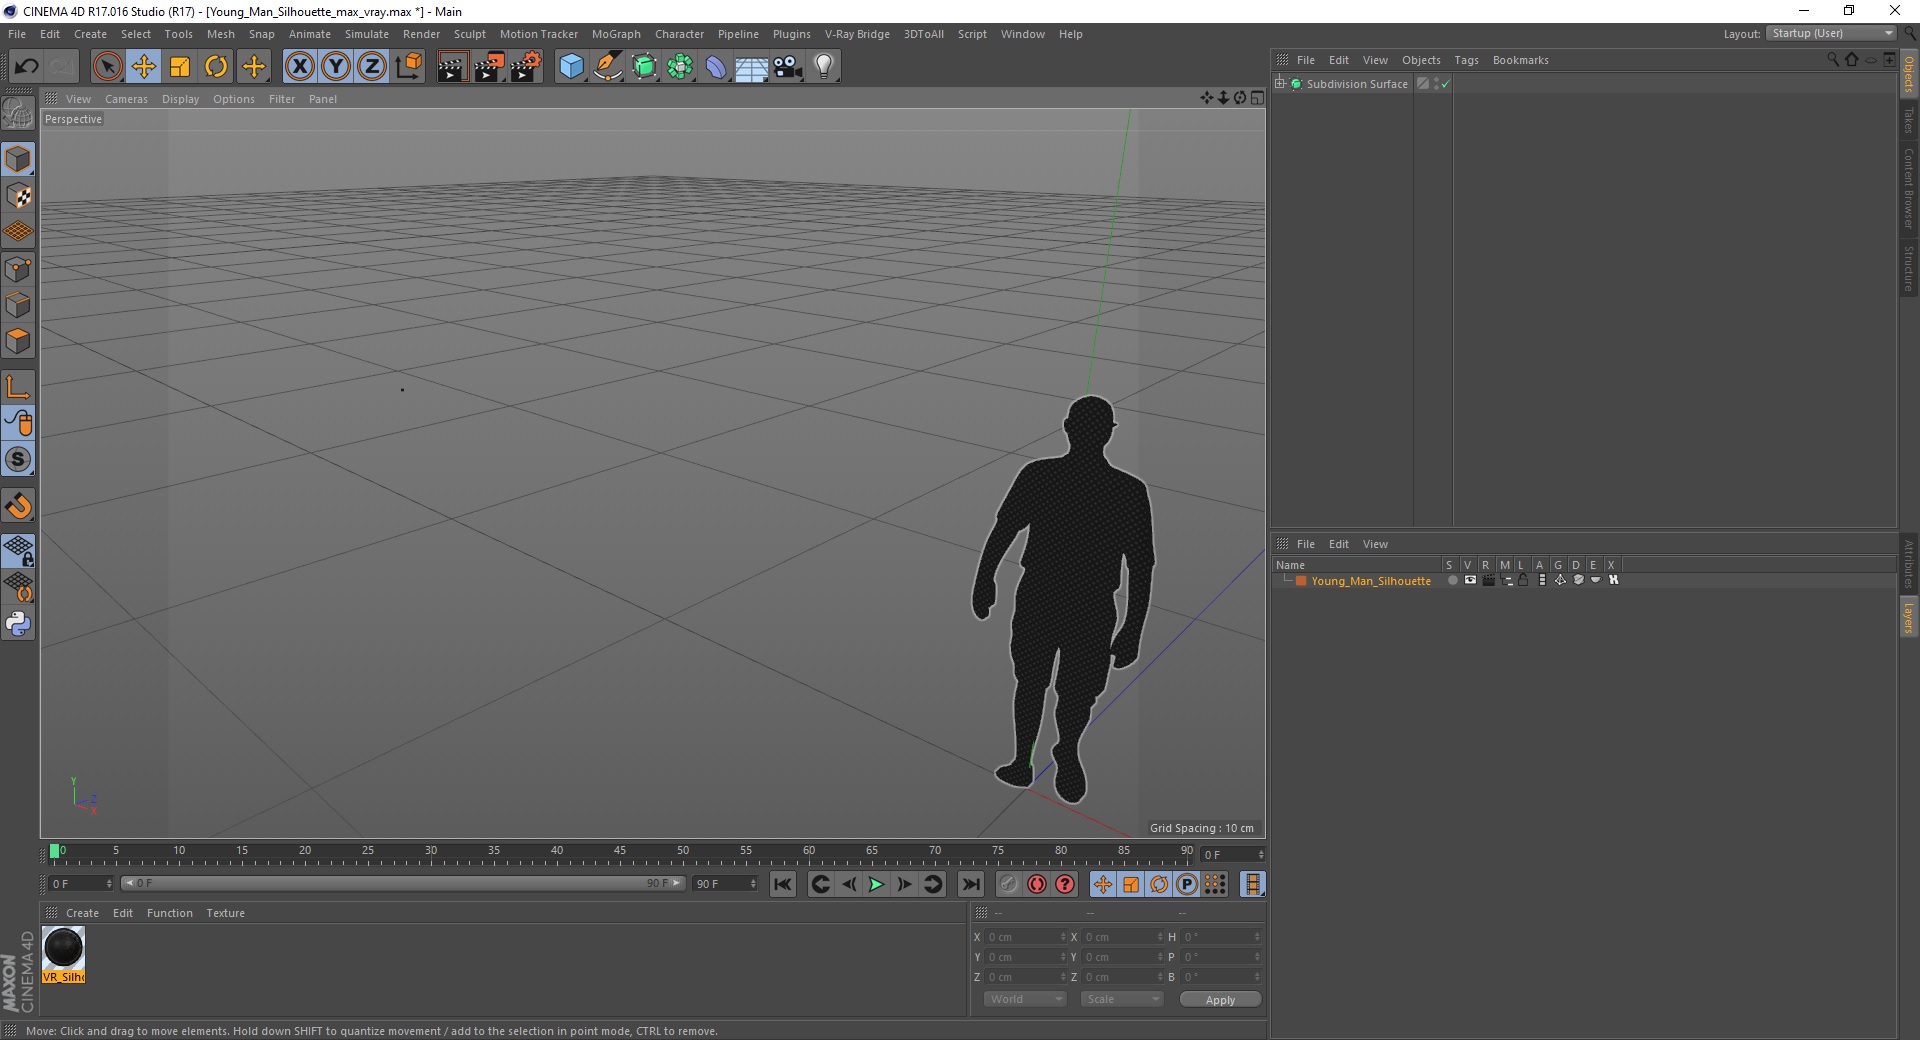Viewport: 1920px width, 1040px height.
Task: Select Young_Man_Silhouette layer name
Action: tap(1371, 581)
